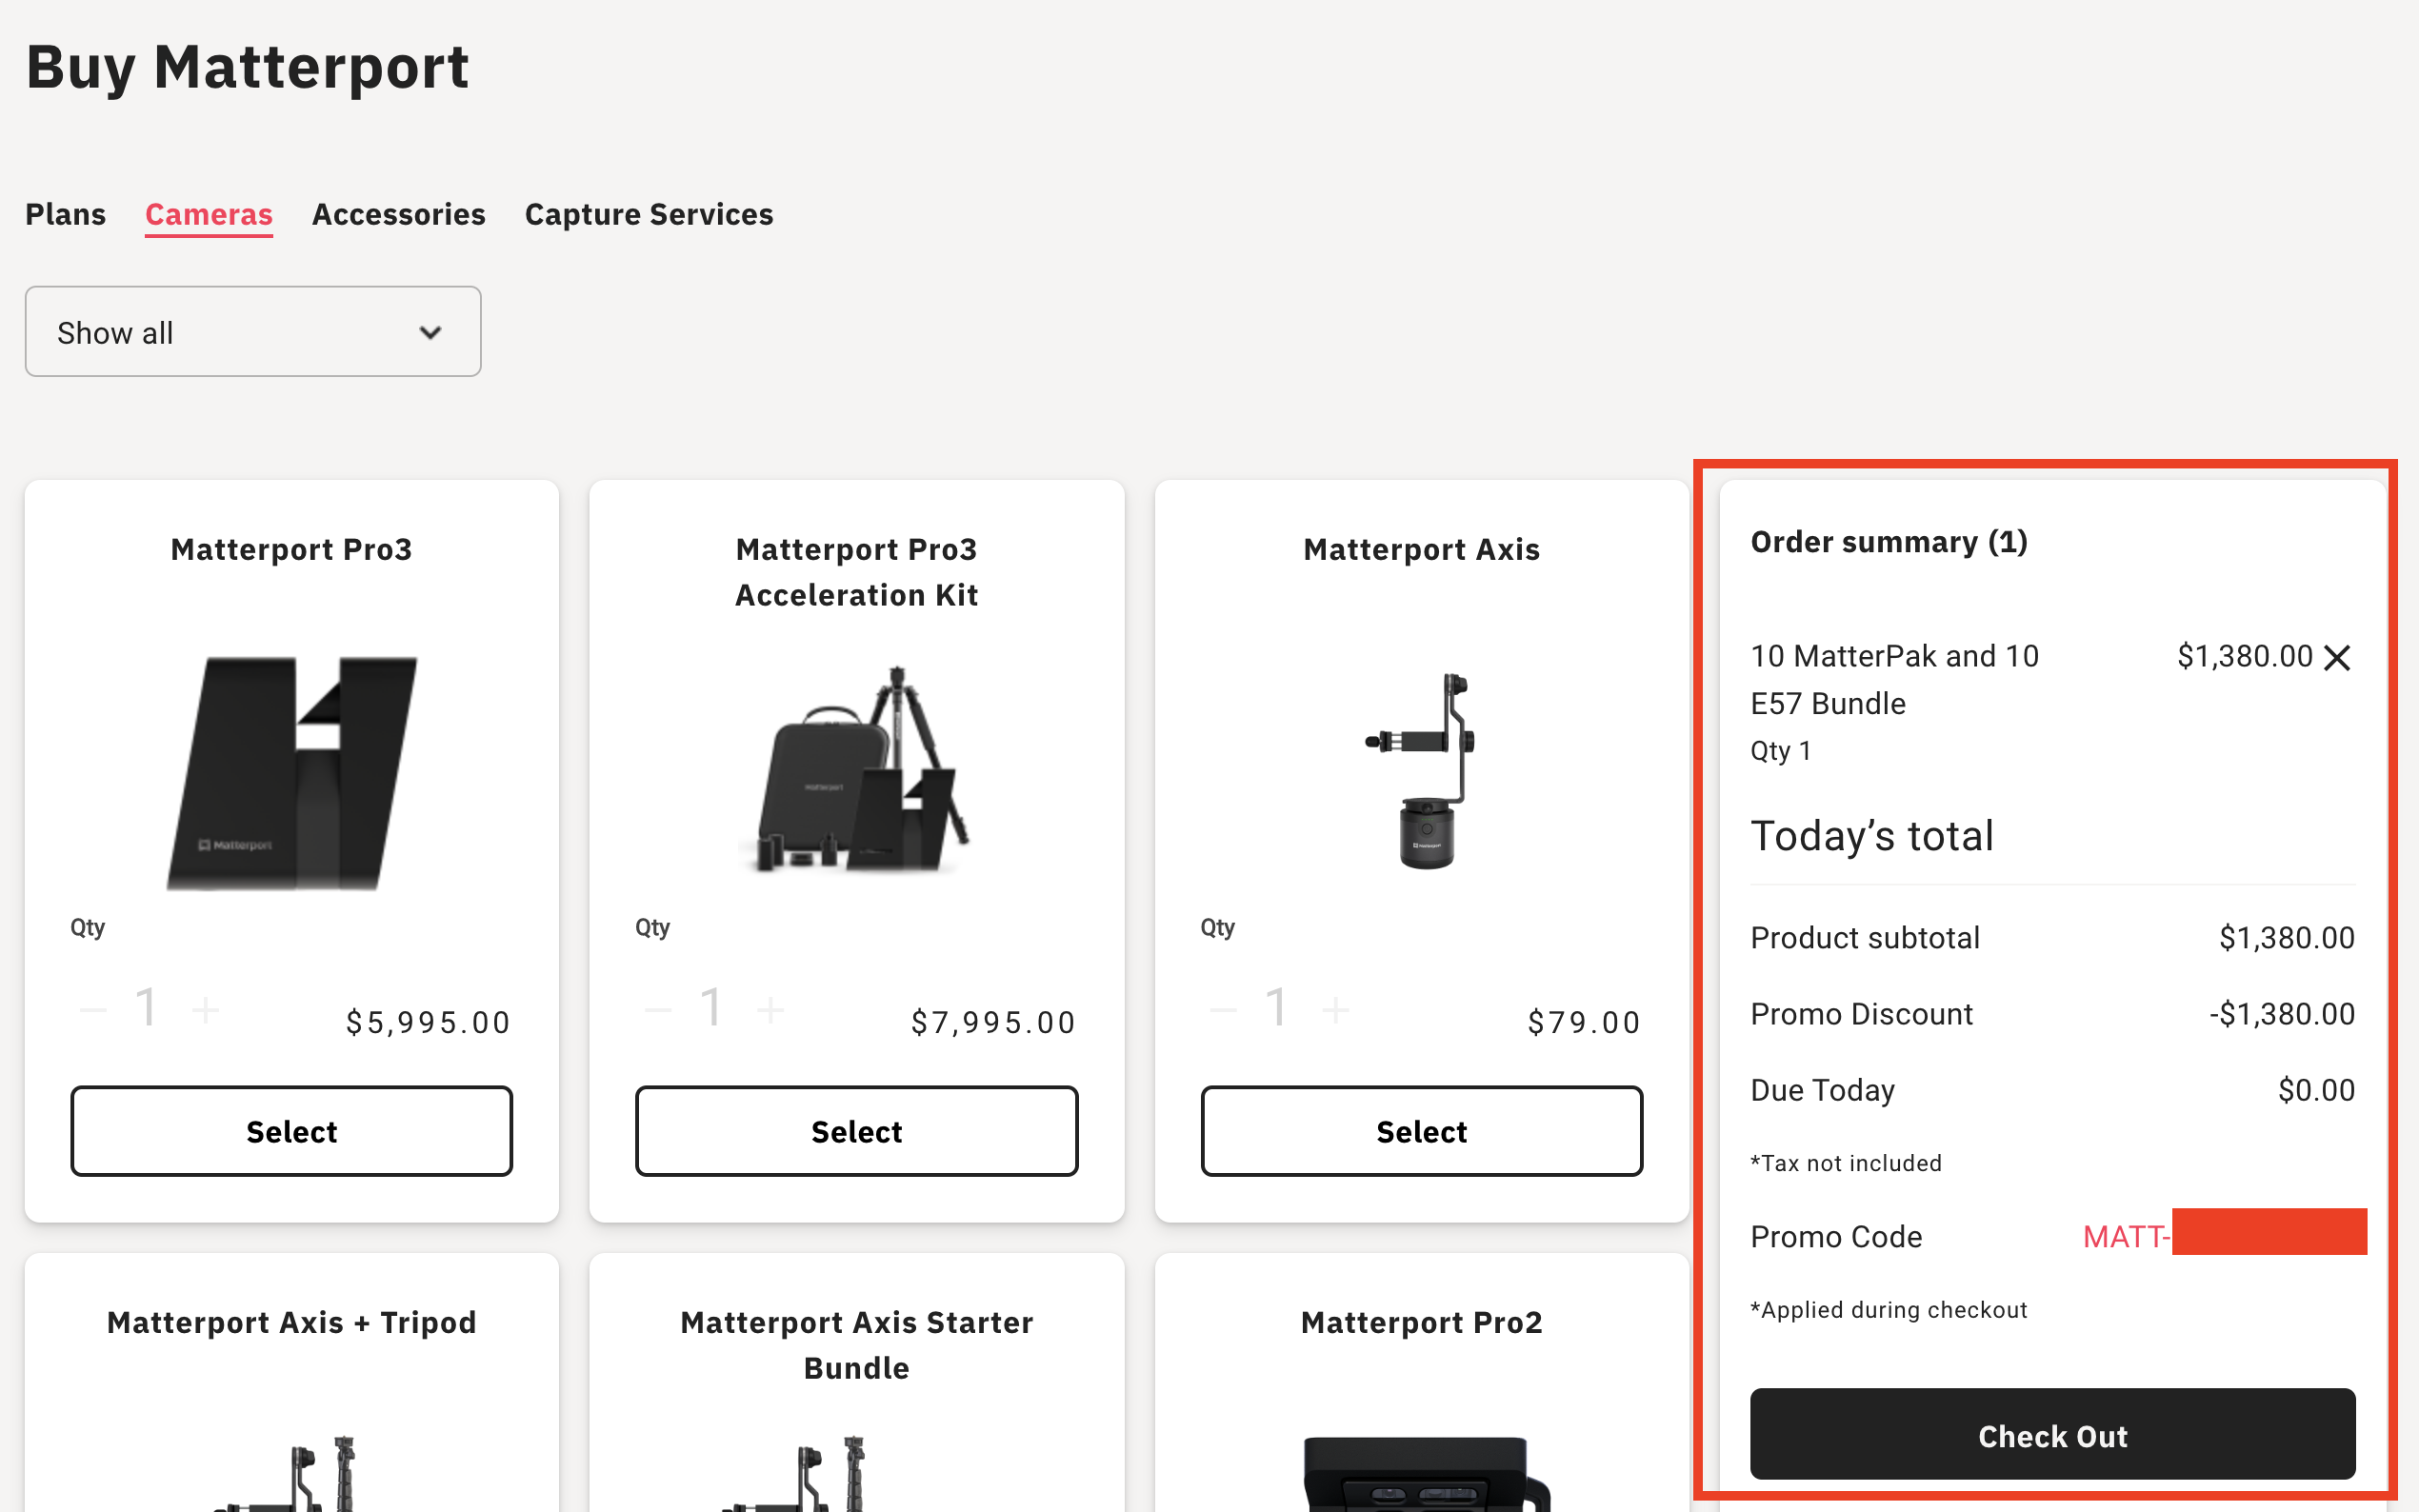
Task: Select the Matterport Pro3 camera
Action: 291,1131
